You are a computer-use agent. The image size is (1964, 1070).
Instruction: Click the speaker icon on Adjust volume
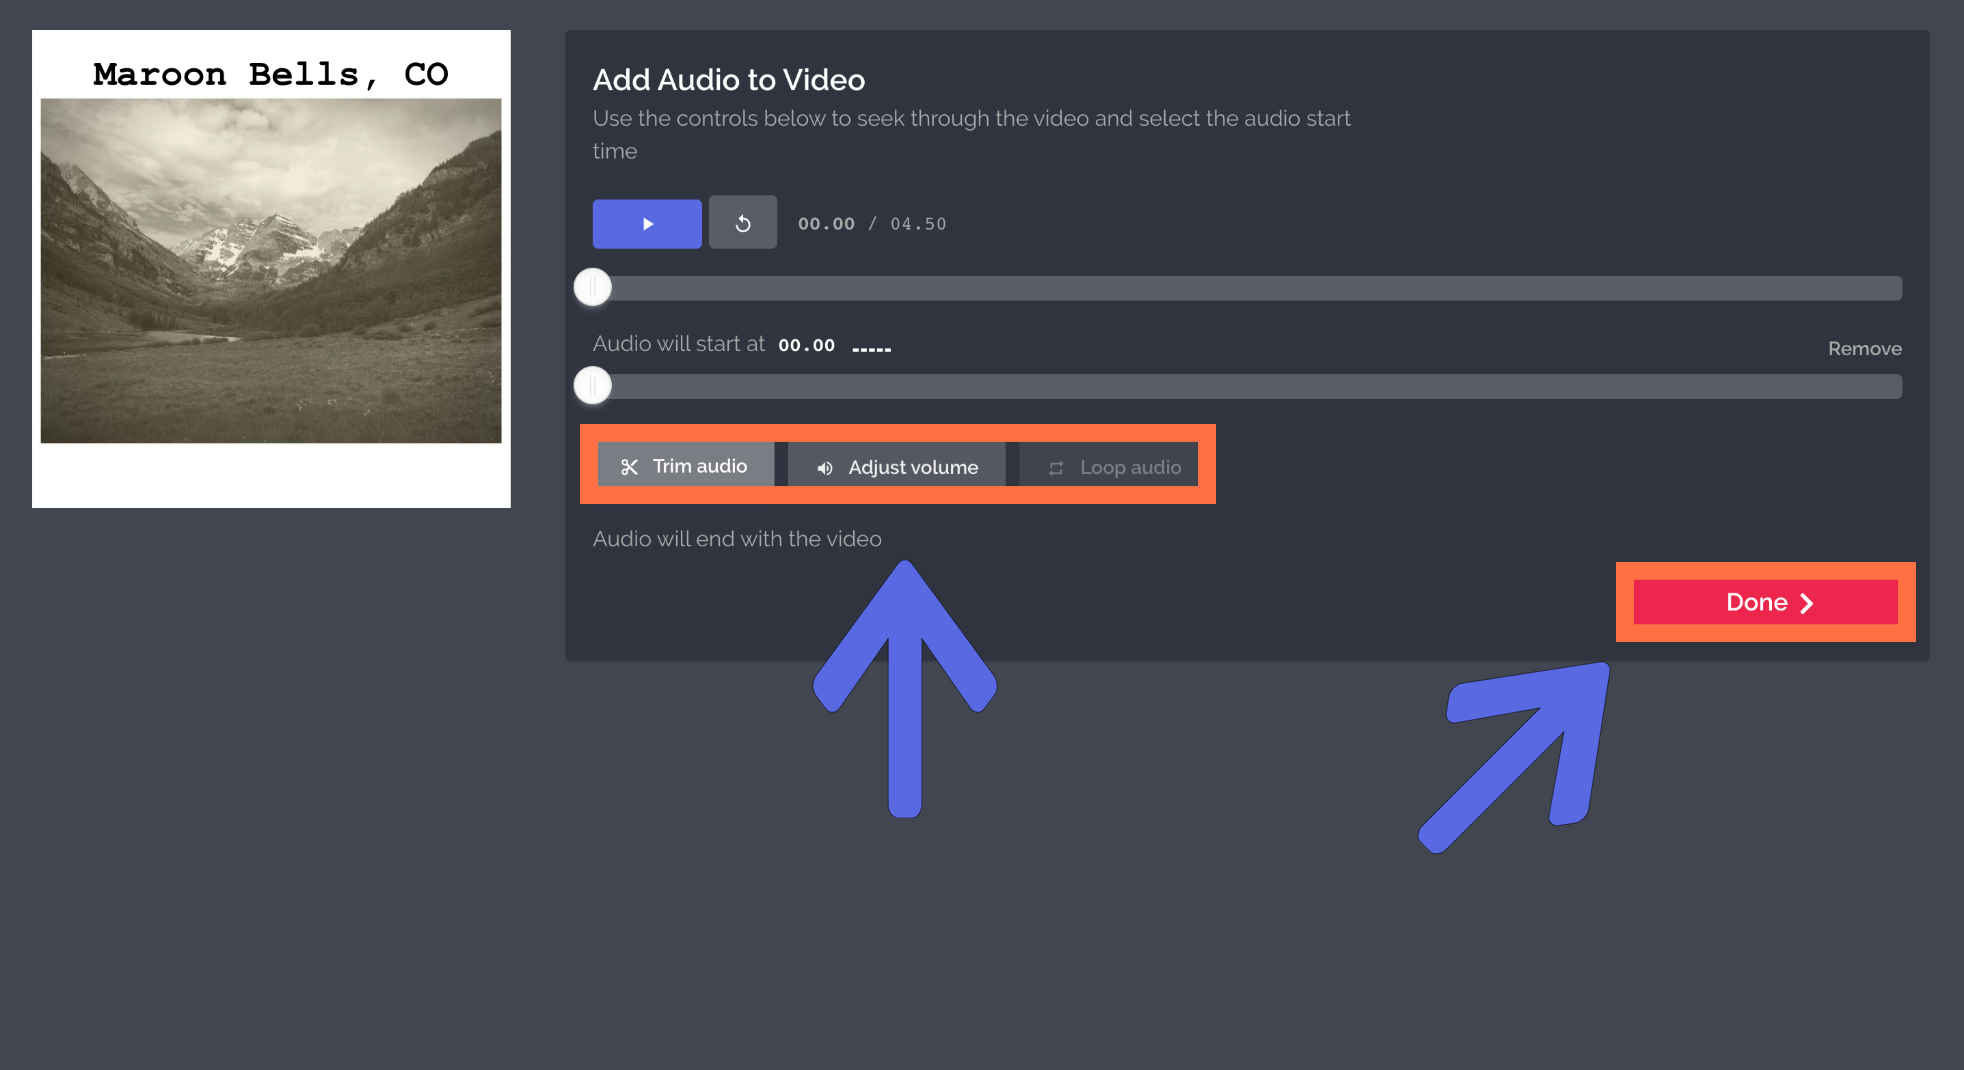point(825,468)
